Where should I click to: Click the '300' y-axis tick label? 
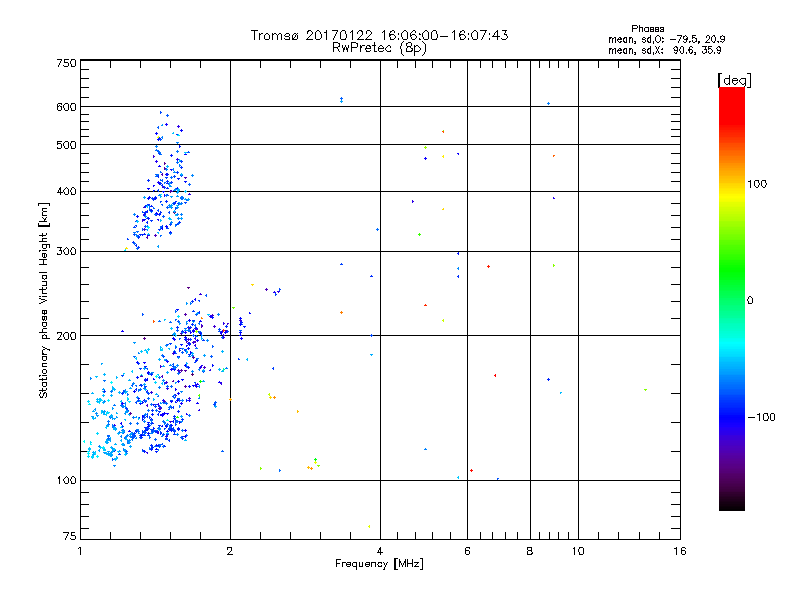[66, 251]
